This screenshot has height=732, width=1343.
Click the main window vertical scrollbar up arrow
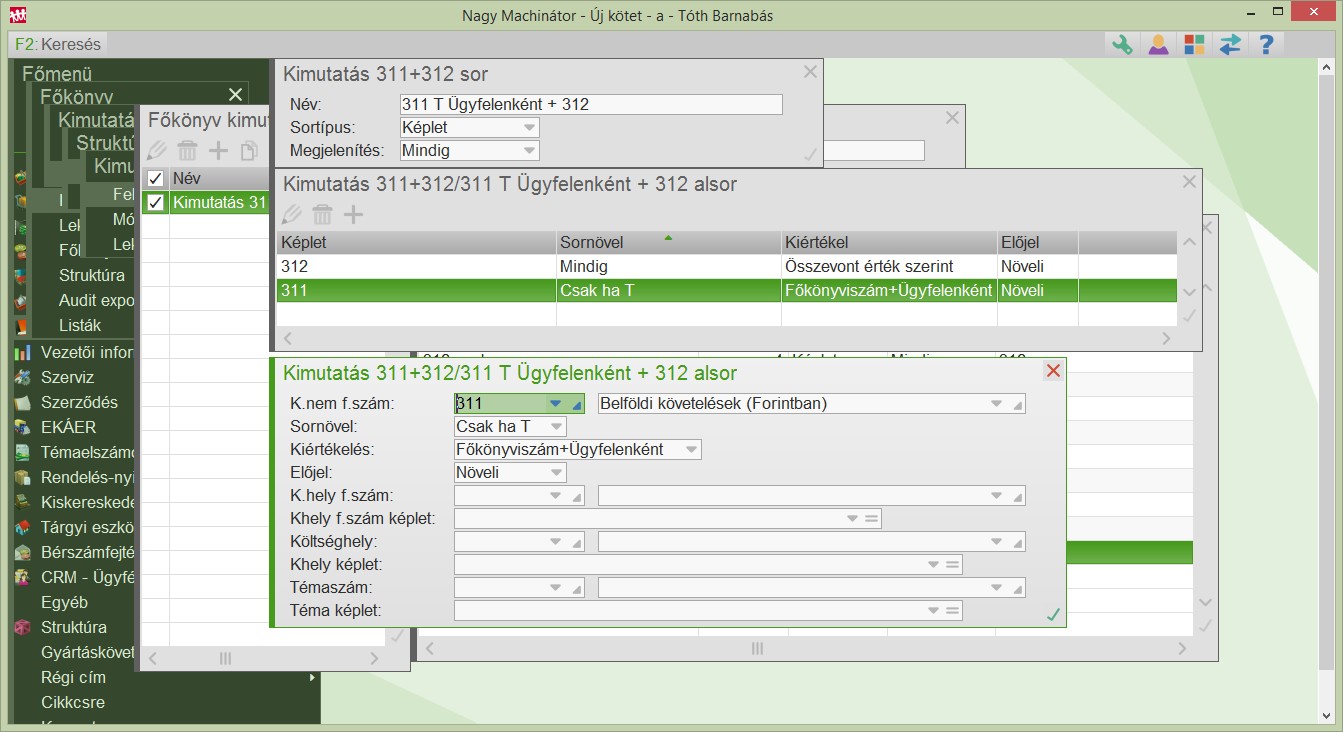click(1327, 69)
